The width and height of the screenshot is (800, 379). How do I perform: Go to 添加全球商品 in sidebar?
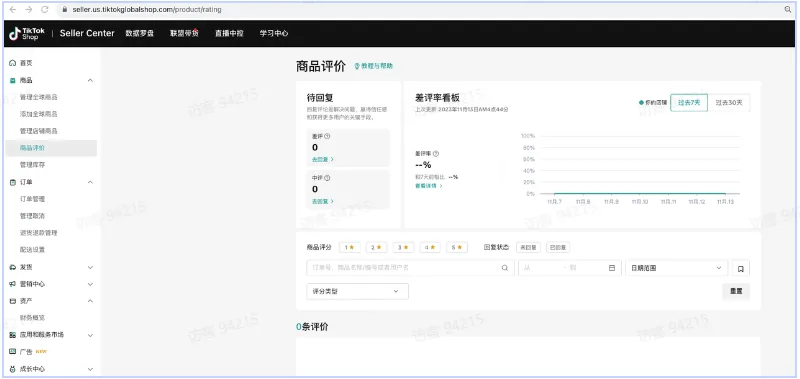[x=39, y=114]
